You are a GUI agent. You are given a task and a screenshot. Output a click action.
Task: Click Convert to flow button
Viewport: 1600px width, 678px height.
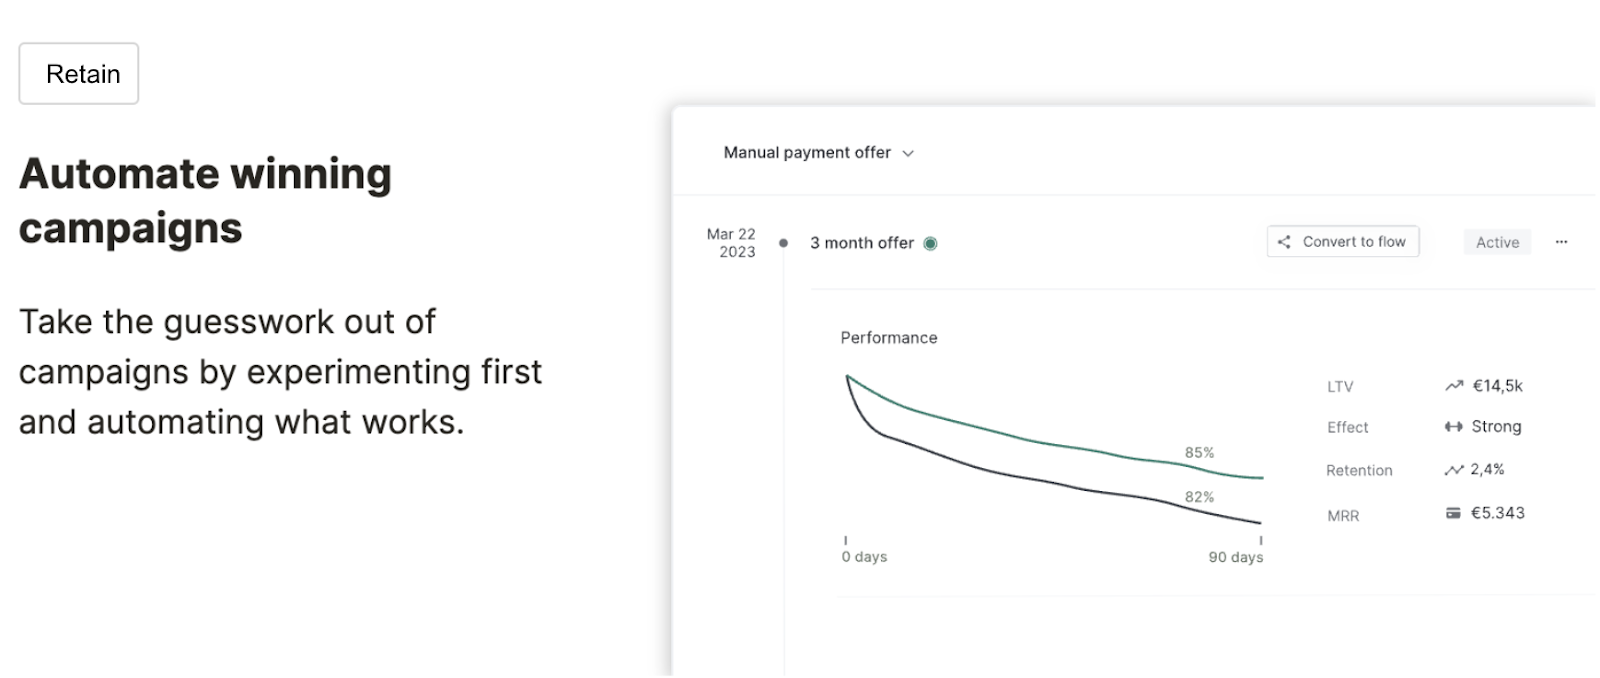click(x=1343, y=242)
